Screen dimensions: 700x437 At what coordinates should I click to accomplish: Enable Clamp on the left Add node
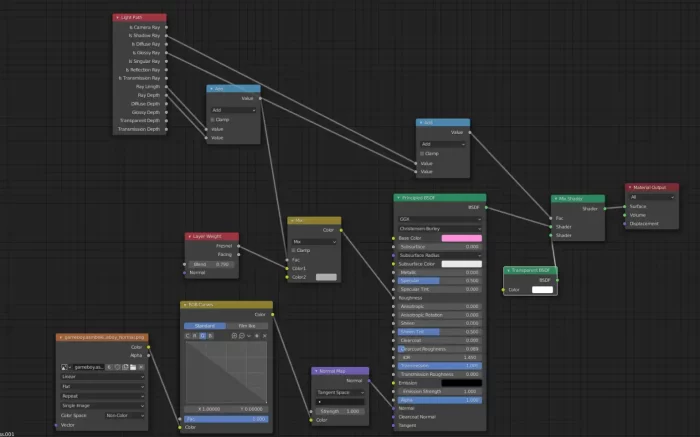(x=213, y=120)
